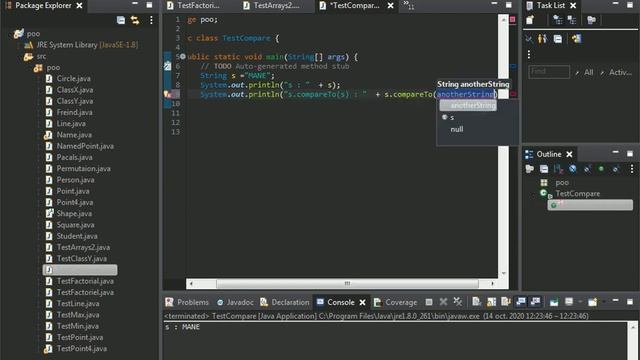Click the two-figures icon in Task List toolbar

coord(542,39)
